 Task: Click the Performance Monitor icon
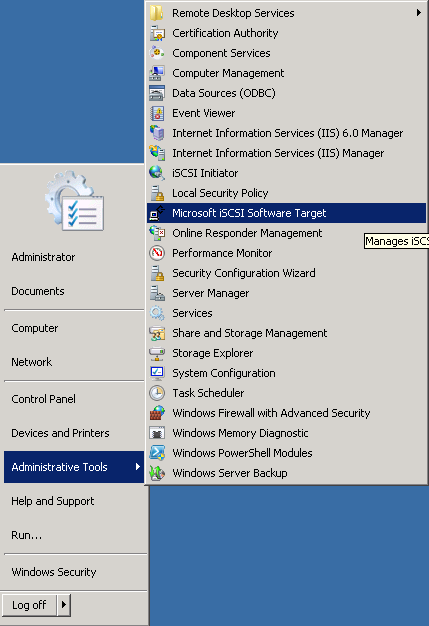[x=157, y=253]
